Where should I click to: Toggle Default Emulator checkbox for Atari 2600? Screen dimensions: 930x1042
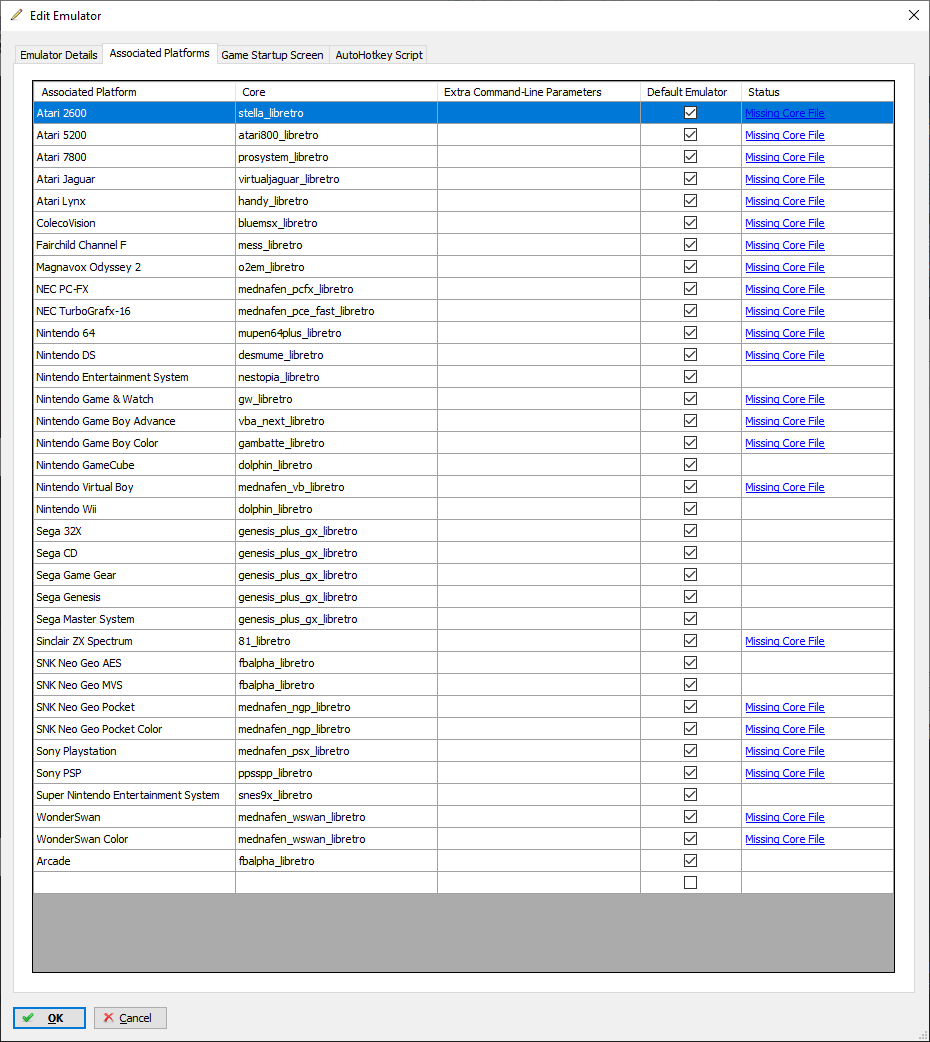691,113
